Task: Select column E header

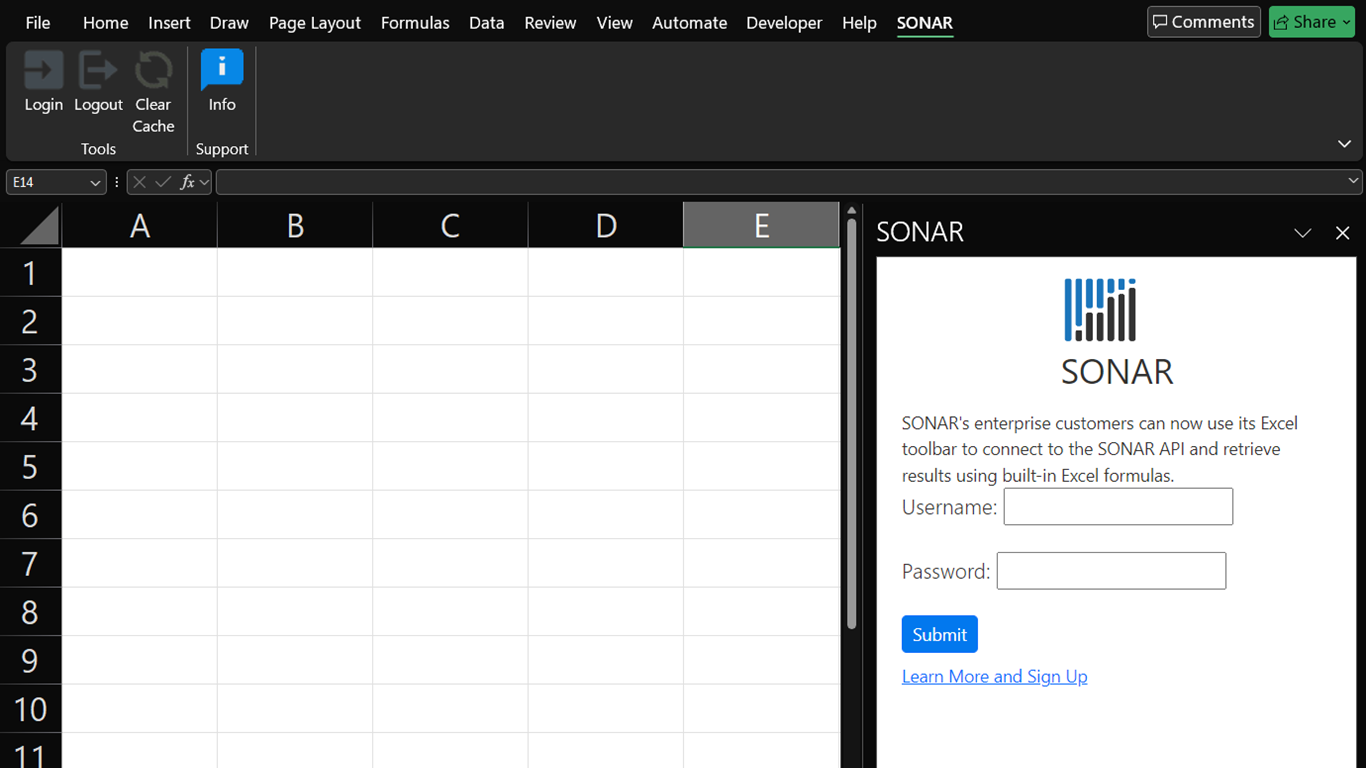Action: coord(761,226)
